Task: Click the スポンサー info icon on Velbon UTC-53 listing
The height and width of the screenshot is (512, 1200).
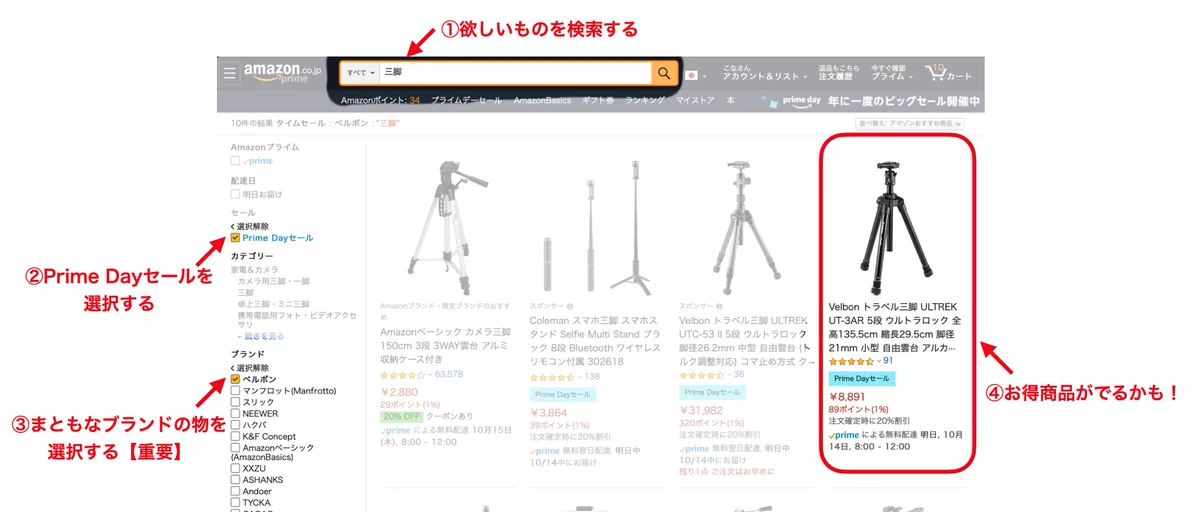Action: (720, 306)
